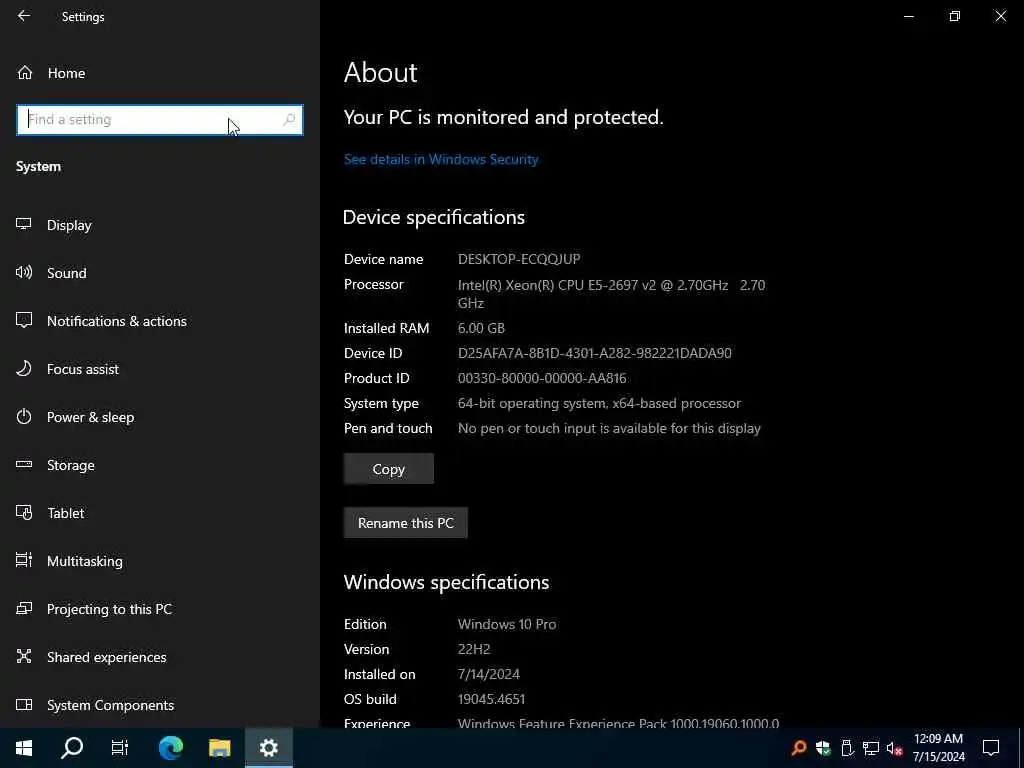Go back using the Settings back arrow
Viewport: 1024px width, 768px height.
(x=24, y=16)
